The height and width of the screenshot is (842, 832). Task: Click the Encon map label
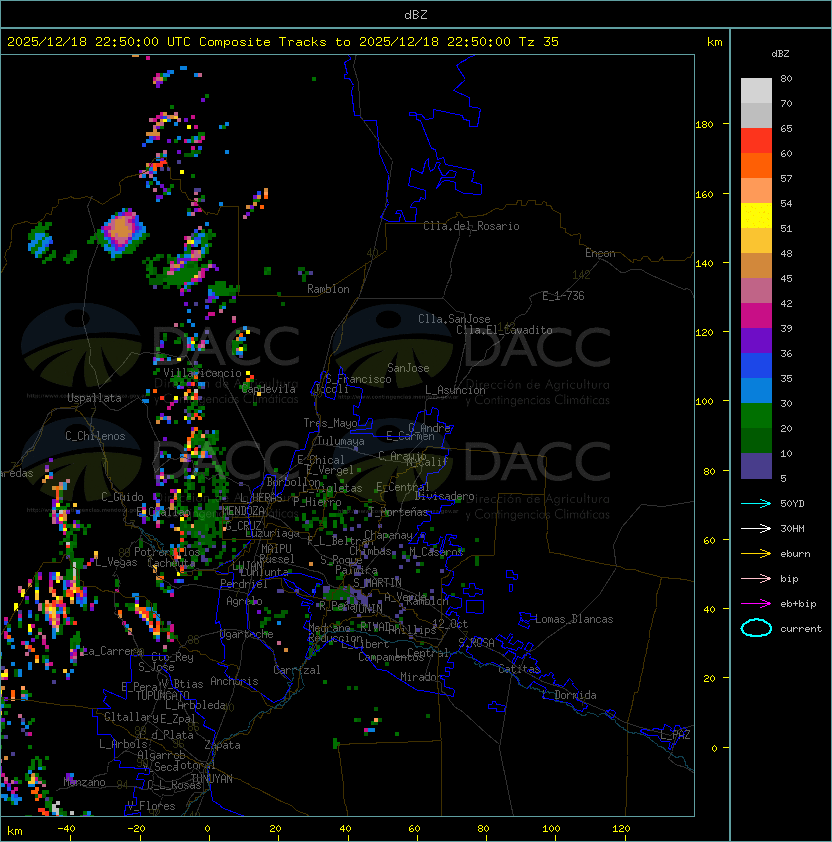click(600, 253)
